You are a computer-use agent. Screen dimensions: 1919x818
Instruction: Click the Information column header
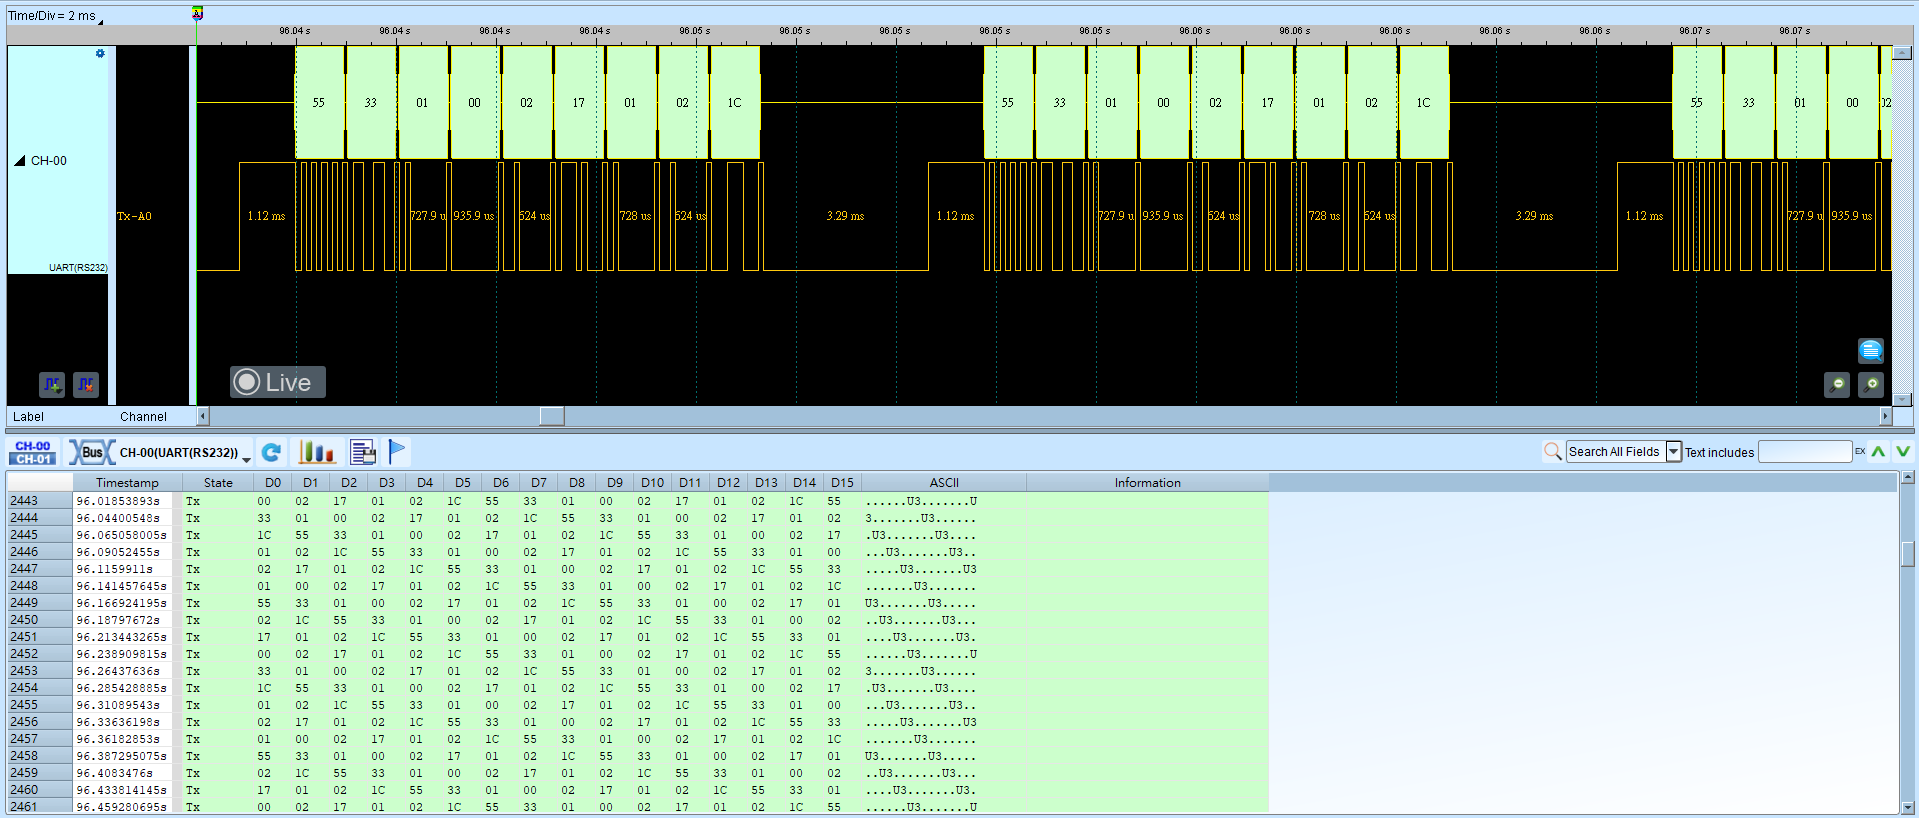point(1148,483)
